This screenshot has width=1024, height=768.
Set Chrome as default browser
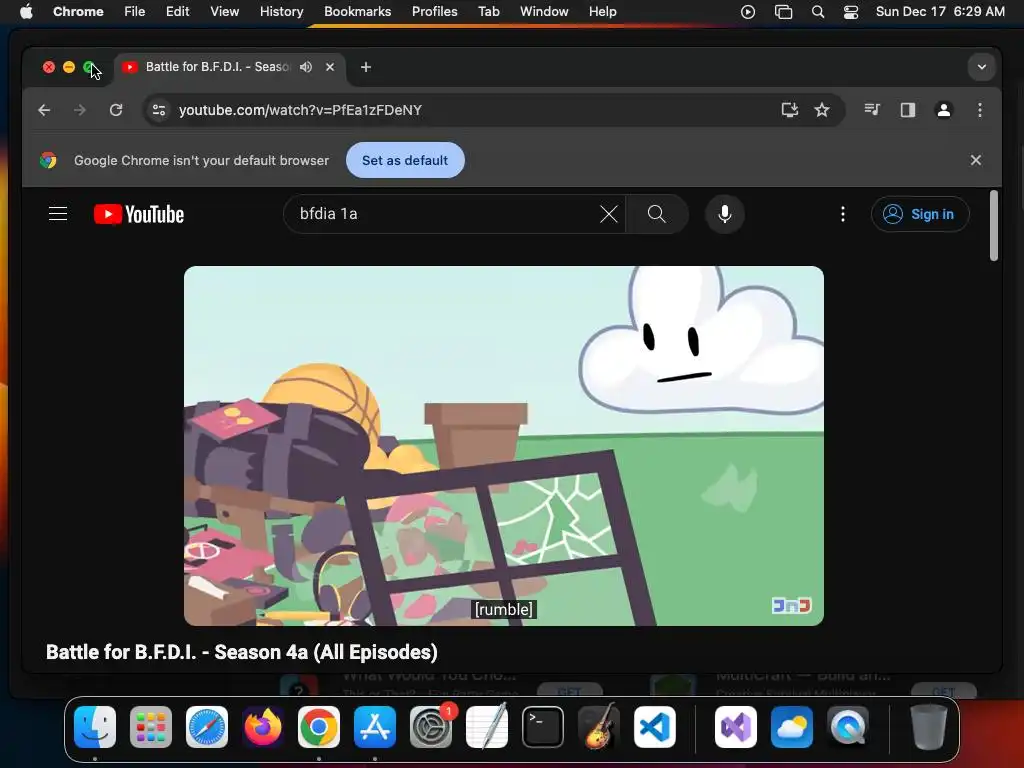pyautogui.click(x=405, y=160)
